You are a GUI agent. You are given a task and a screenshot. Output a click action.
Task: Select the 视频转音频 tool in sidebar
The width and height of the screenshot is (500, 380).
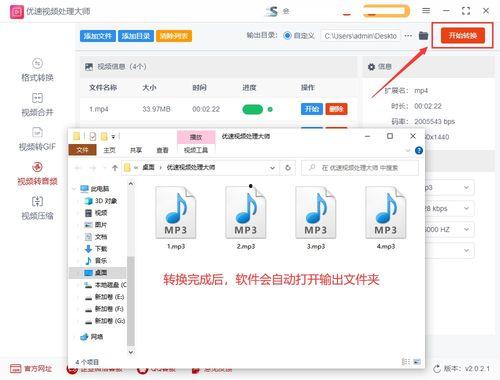[x=37, y=174]
